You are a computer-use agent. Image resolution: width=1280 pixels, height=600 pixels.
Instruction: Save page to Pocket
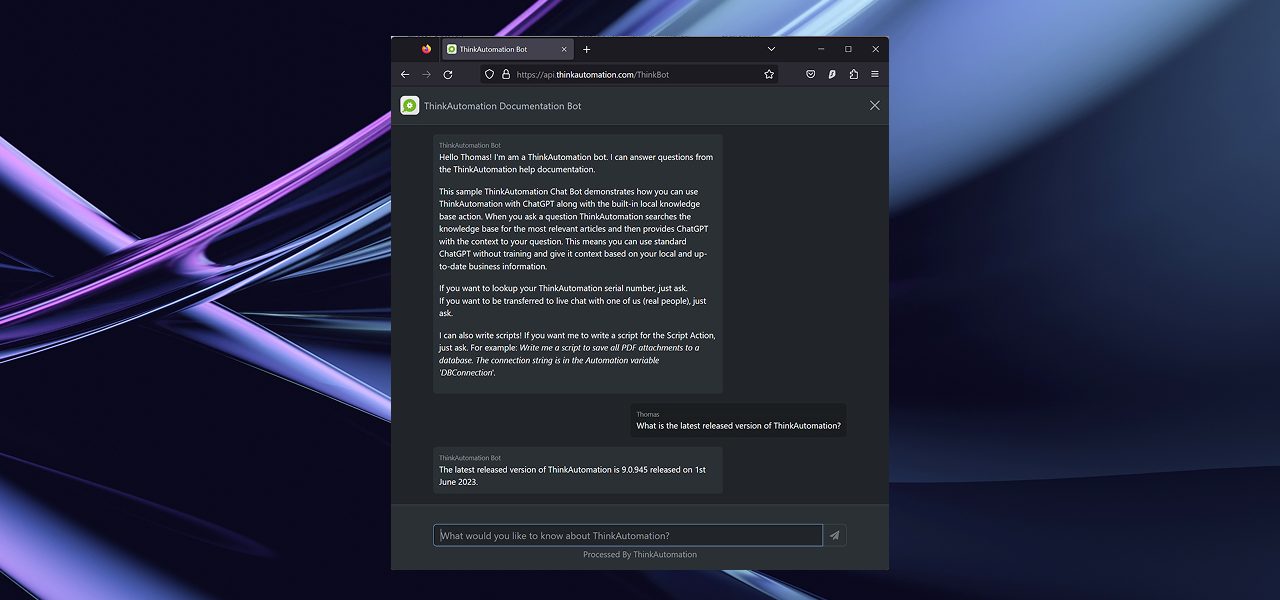pos(811,75)
